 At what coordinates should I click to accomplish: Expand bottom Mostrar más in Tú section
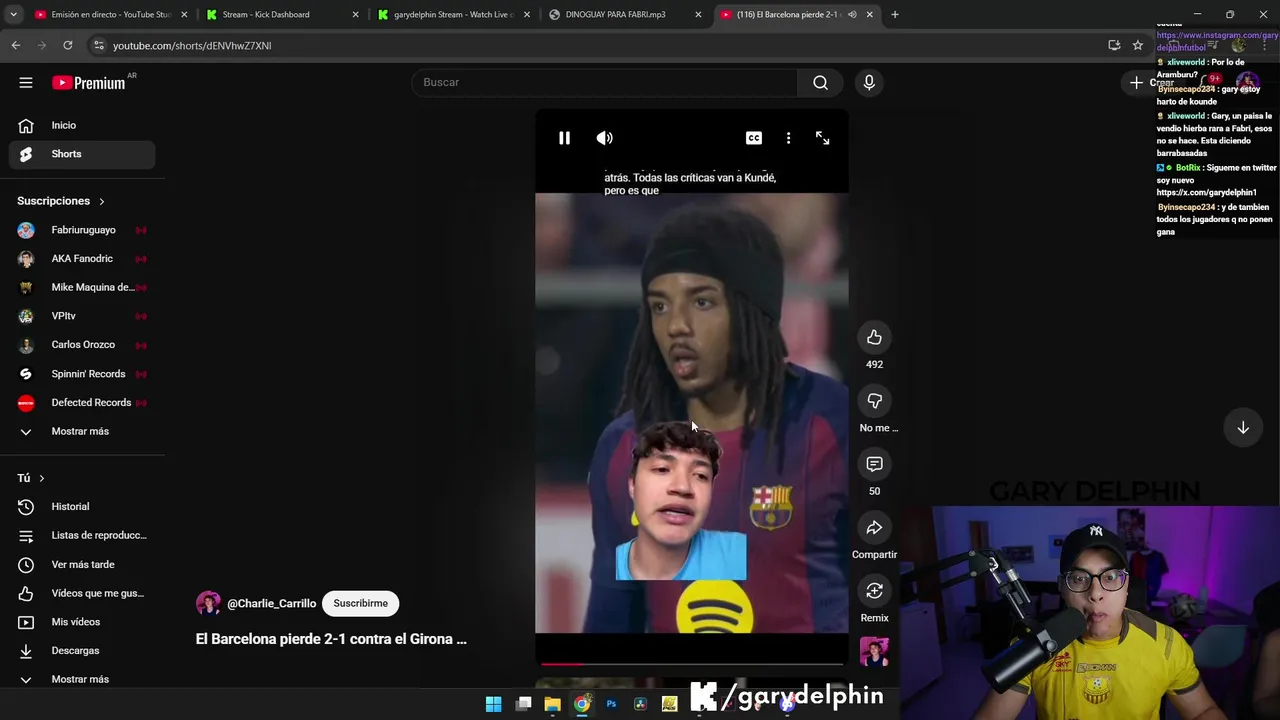pyautogui.click(x=83, y=679)
